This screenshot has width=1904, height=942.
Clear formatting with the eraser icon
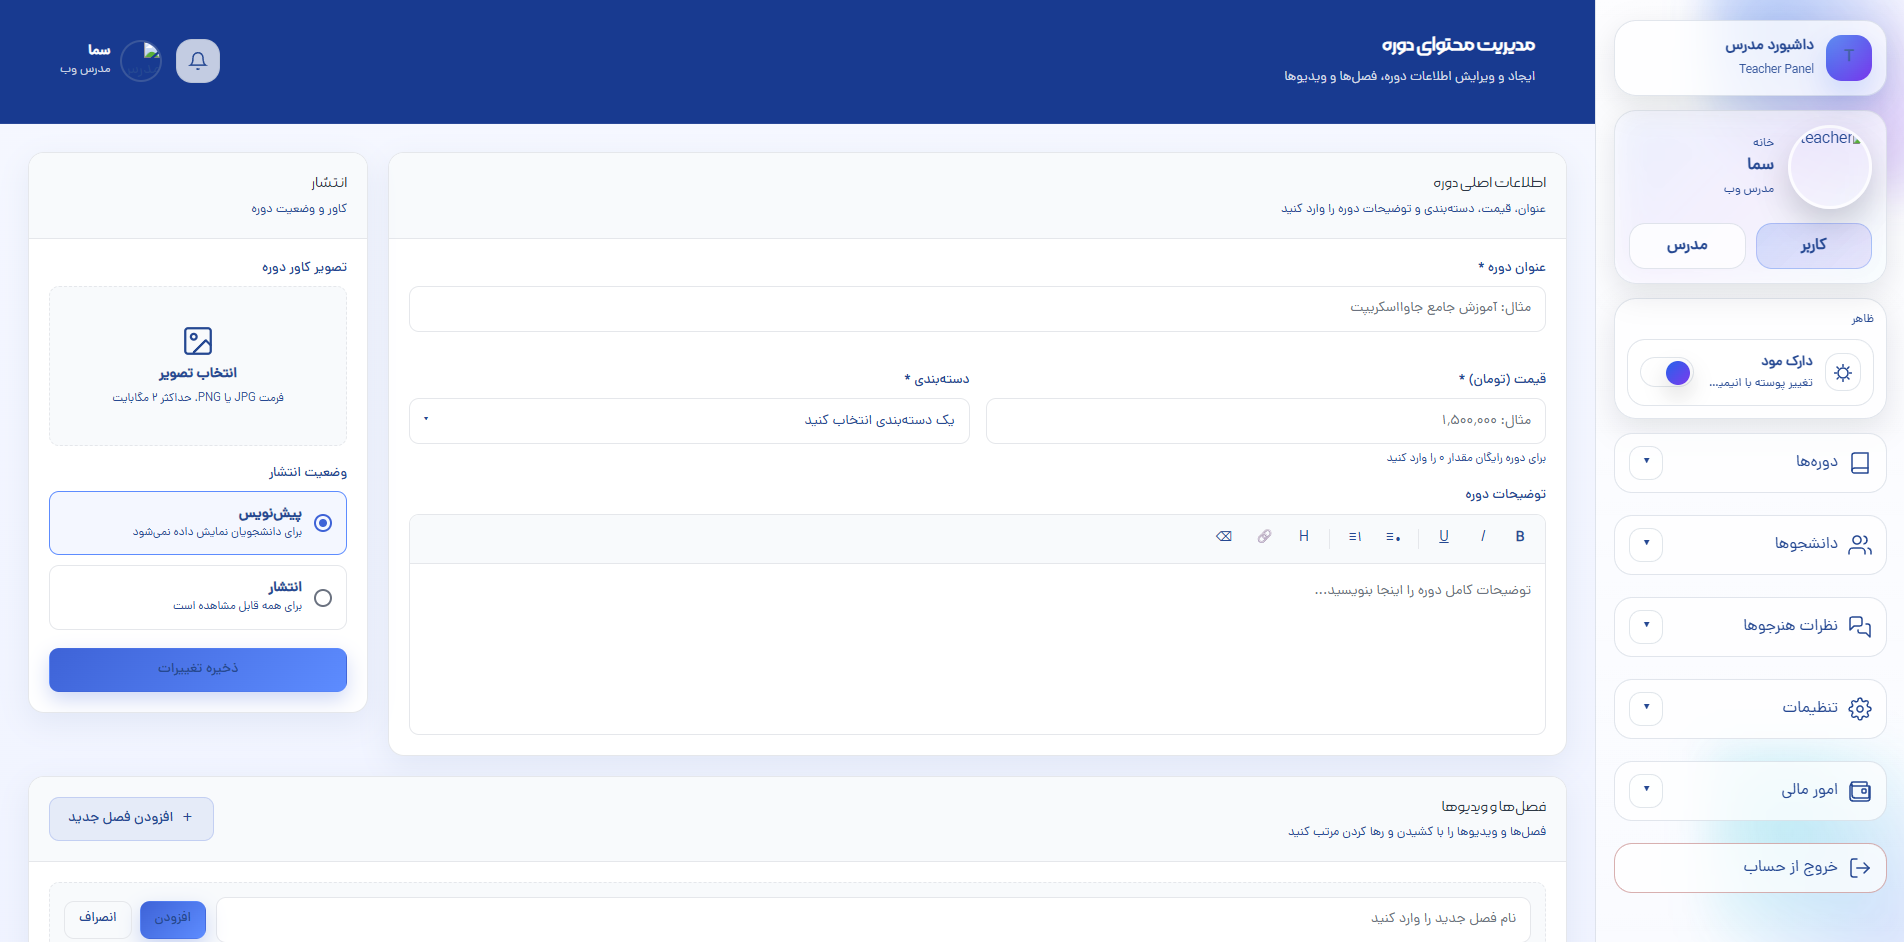pos(1224,537)
